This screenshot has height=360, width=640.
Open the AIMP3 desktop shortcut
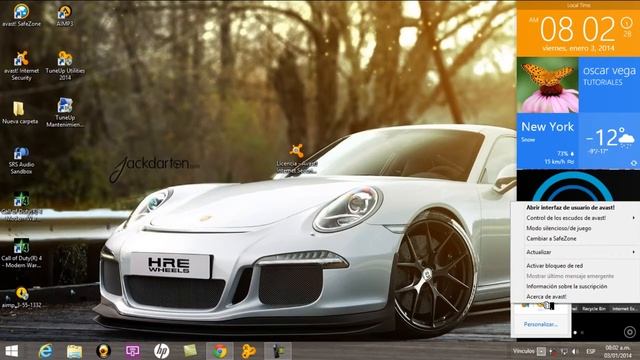[64, 15]
